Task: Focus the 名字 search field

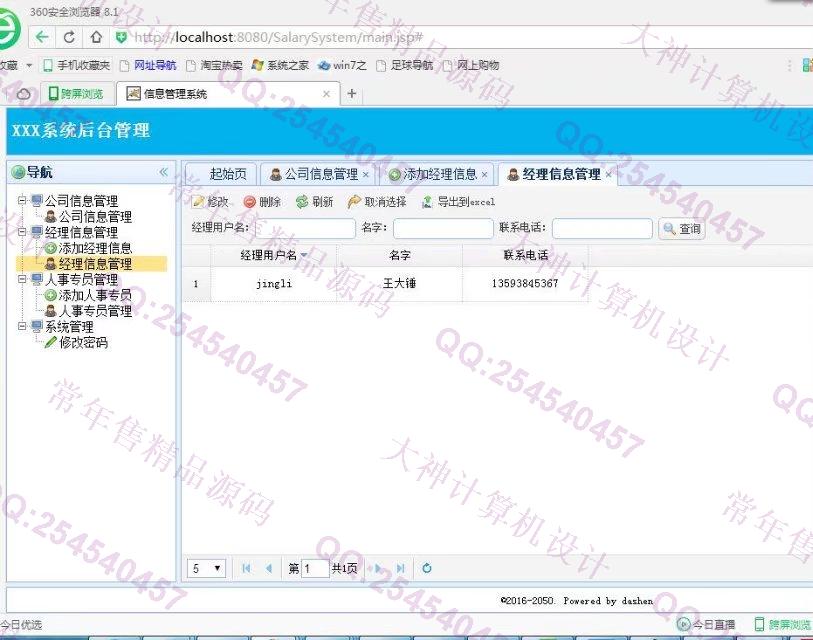Action: pos(443,228)
